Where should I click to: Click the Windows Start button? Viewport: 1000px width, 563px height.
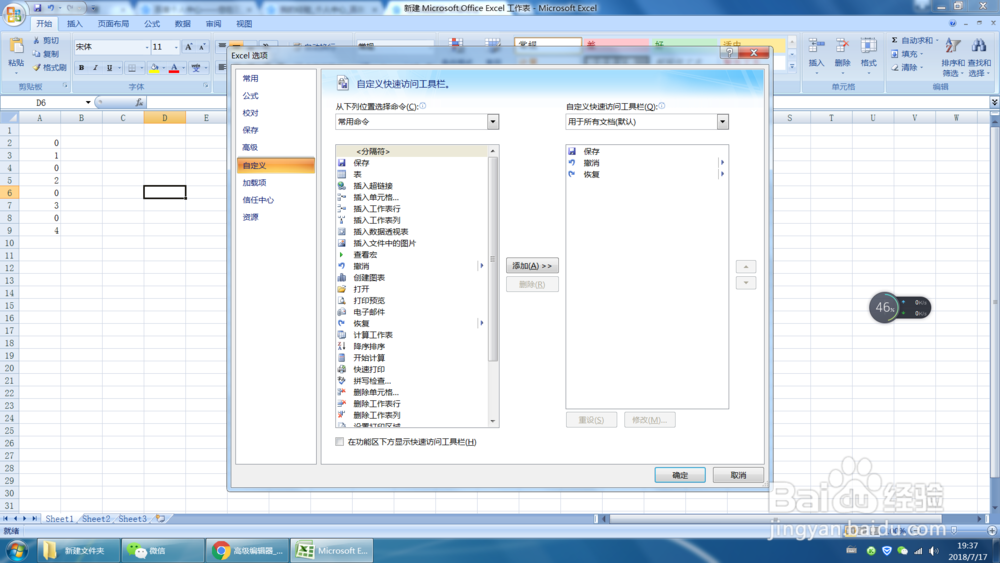click(x=16, y=550)
